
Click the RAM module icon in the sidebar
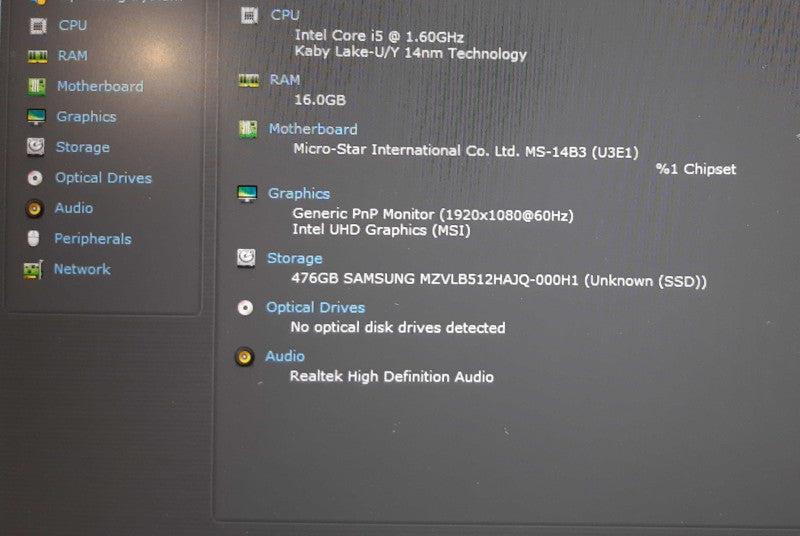click(x=37, y=56)
